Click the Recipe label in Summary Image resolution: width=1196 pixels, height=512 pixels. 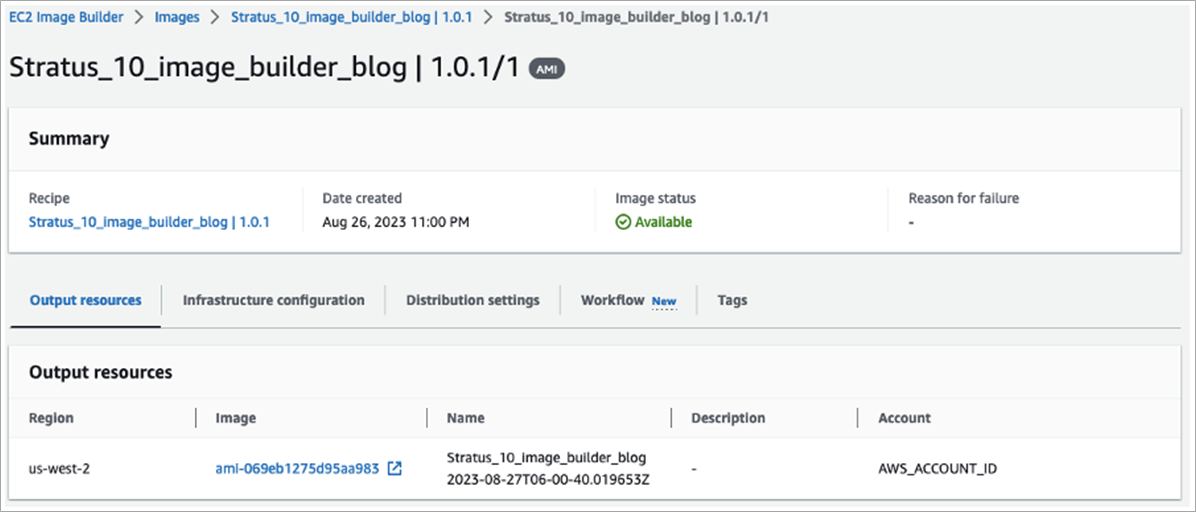49,198
